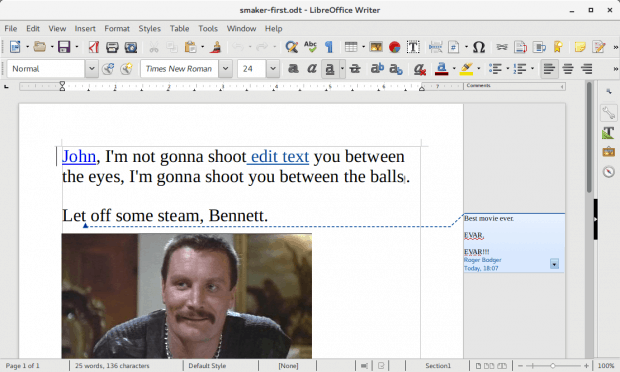Open the Tools menu
The image size is (620, 372).
pyautogui.click(x=208, y=28)
